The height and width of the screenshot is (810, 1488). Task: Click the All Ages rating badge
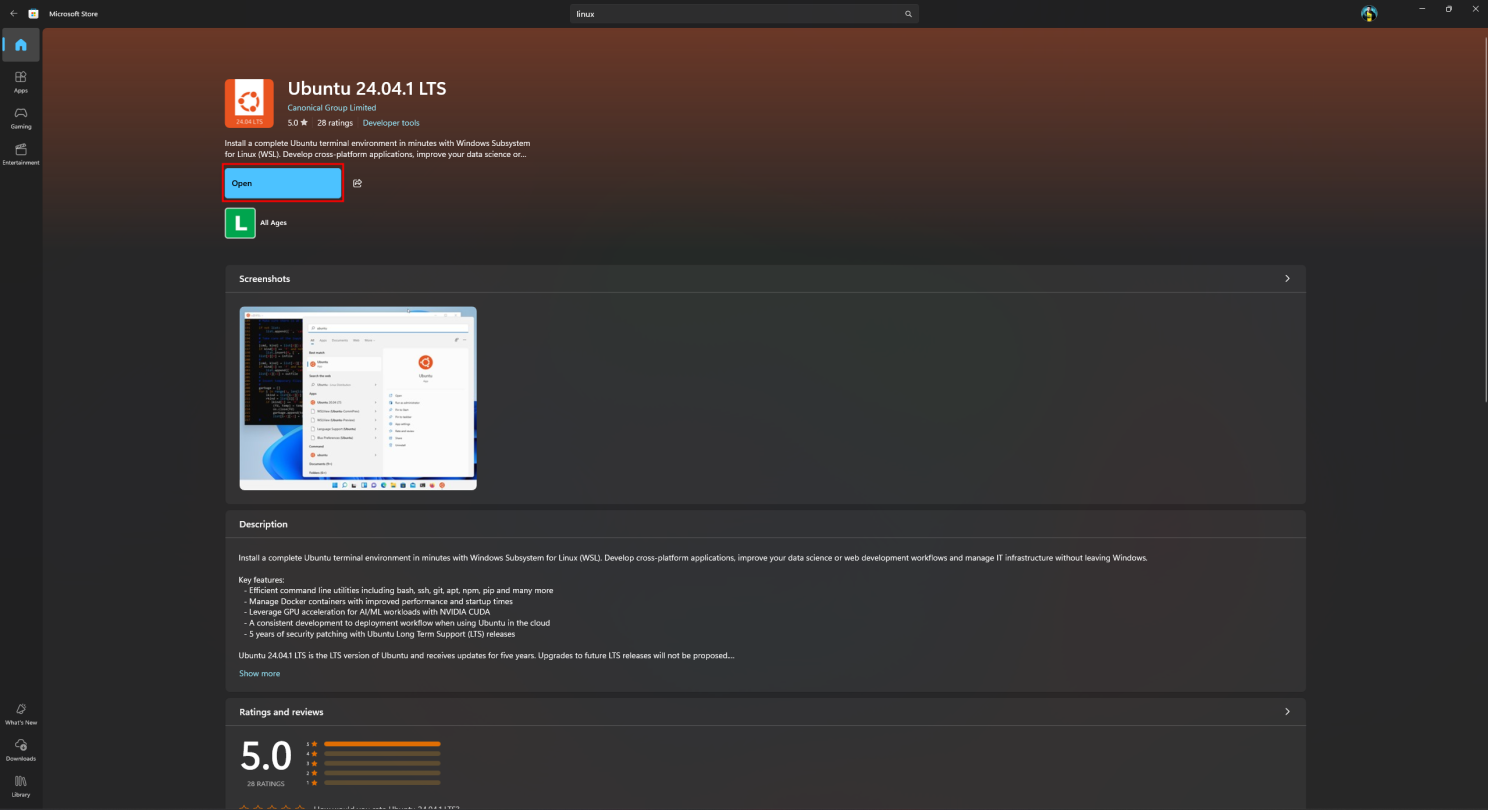[x=240, y=223]
